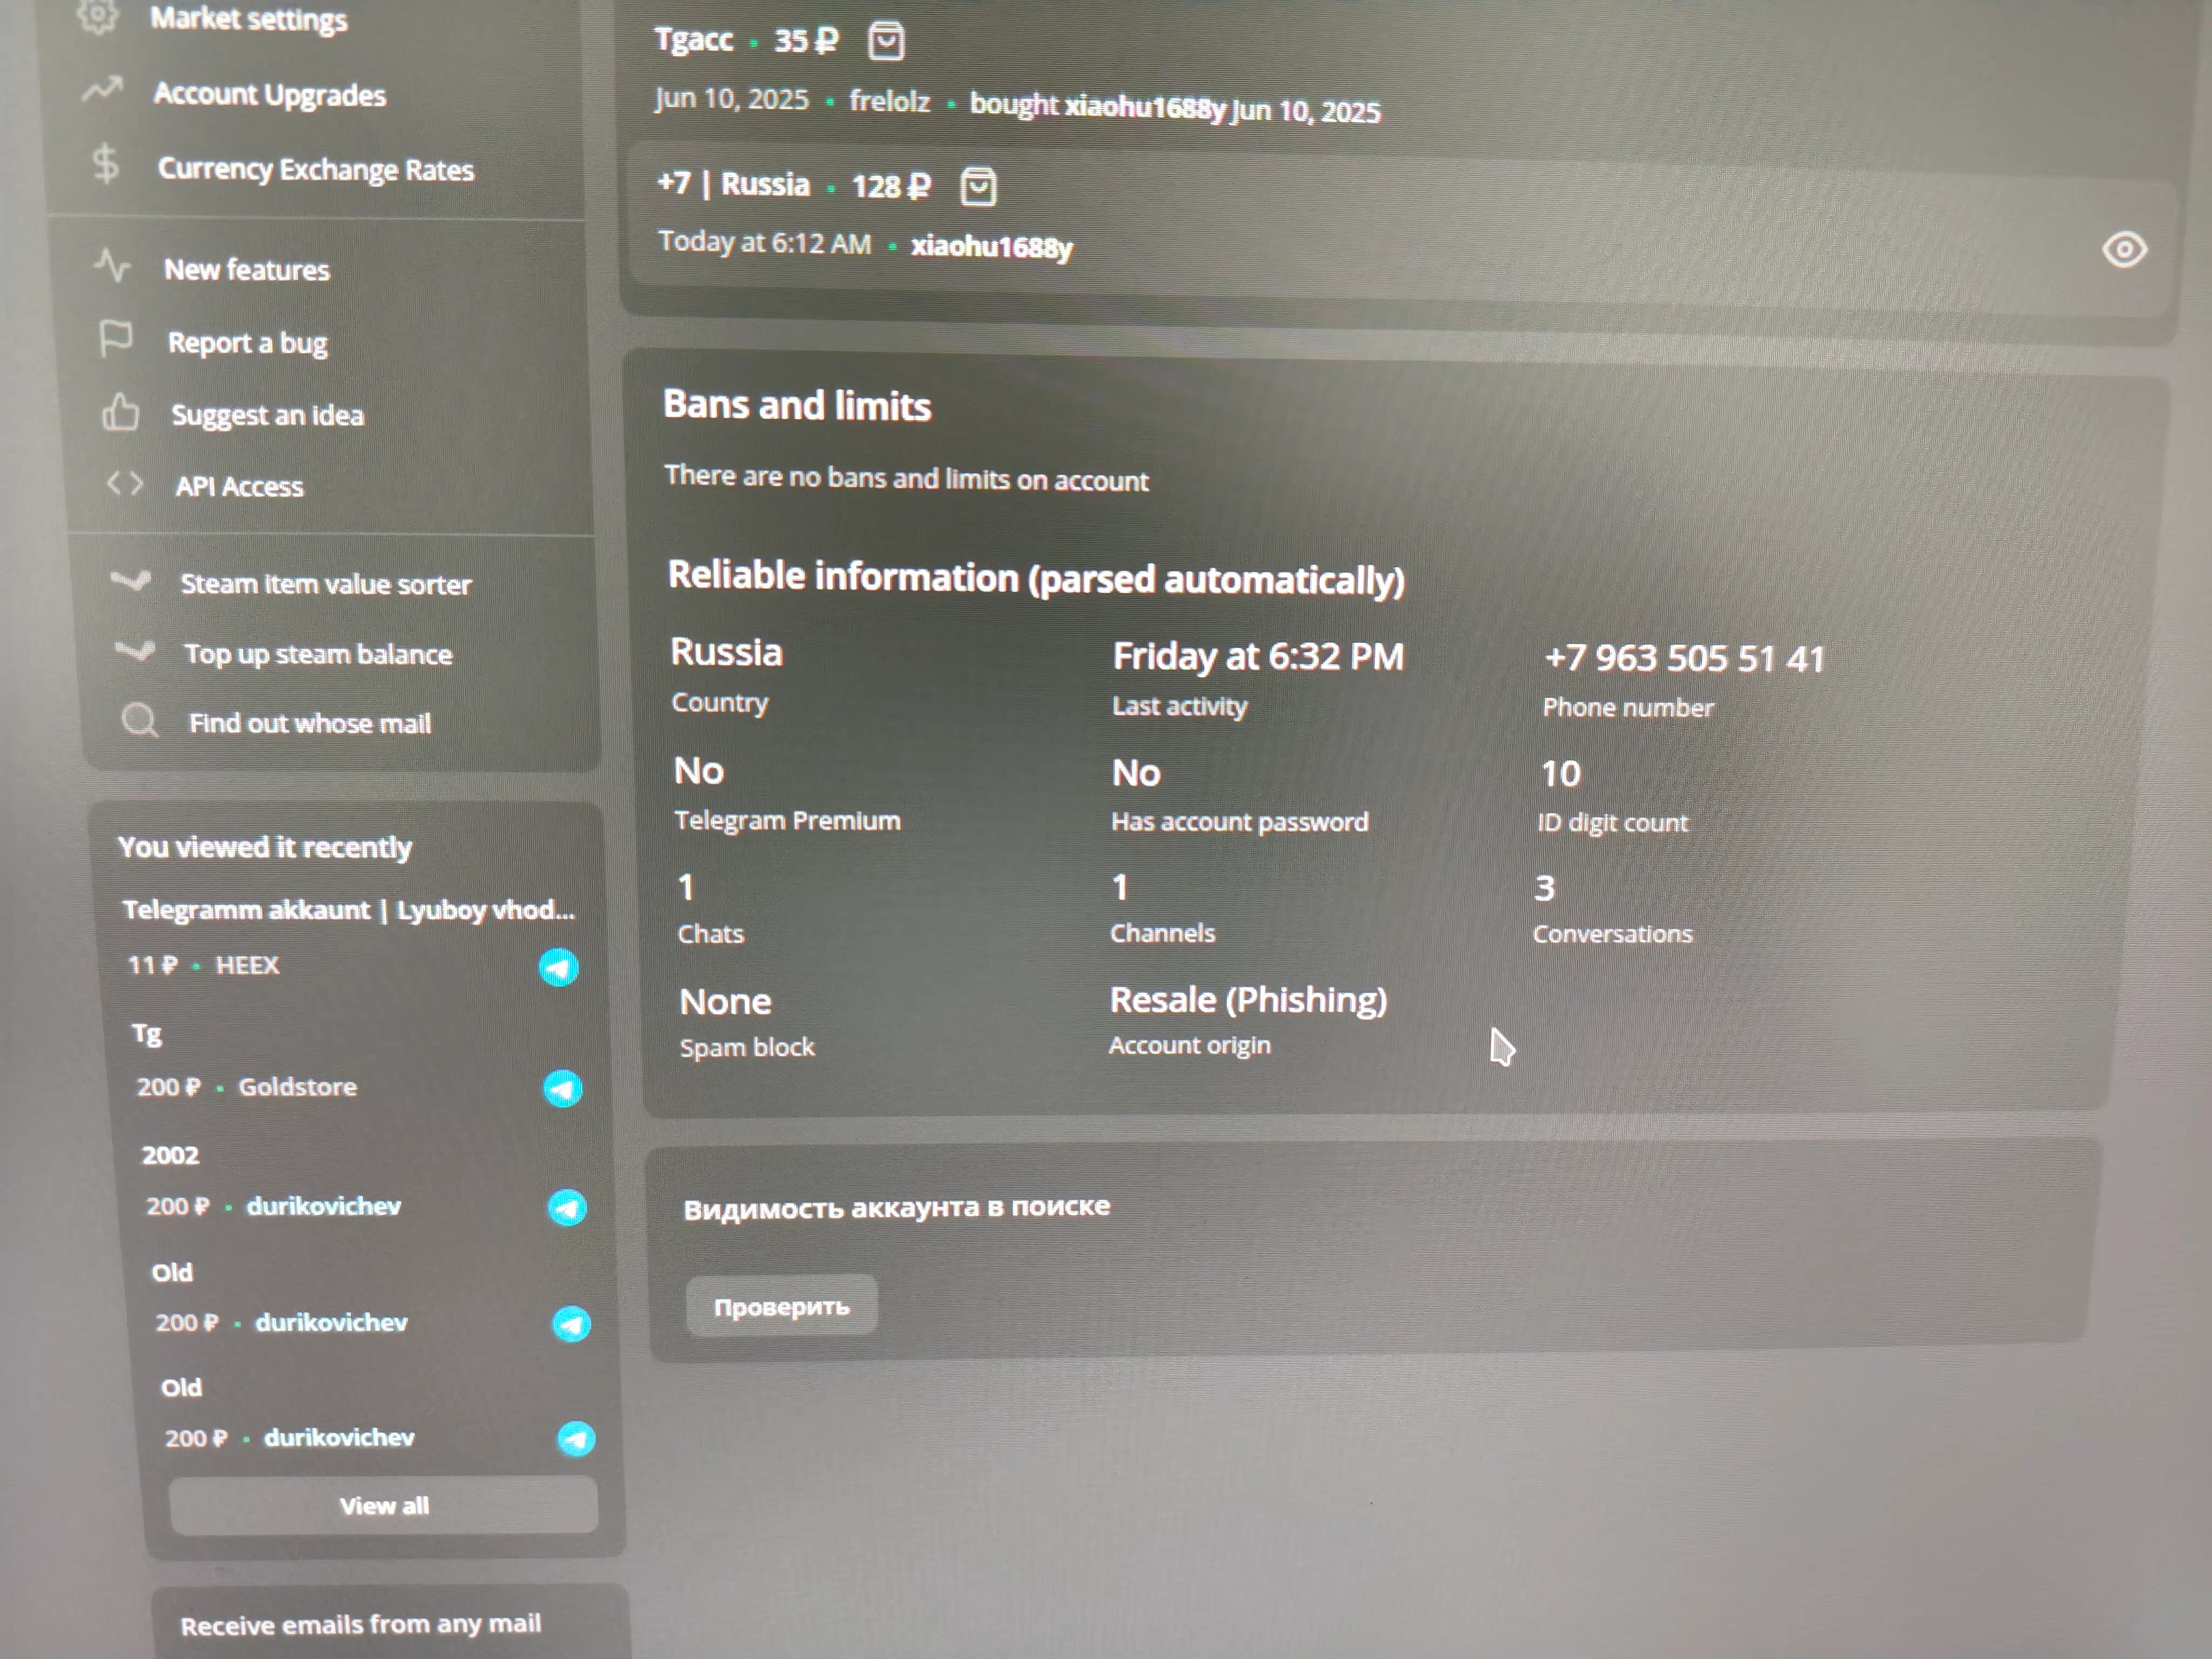Open Telegramm akkaunt Lyuboy vhod listing
Viewport: 2212px width, 1659px height.
[349, 910]
